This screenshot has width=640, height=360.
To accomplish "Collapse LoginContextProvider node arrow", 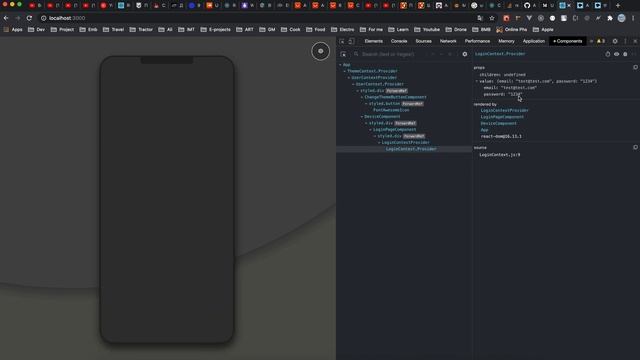I will [379, 142].
